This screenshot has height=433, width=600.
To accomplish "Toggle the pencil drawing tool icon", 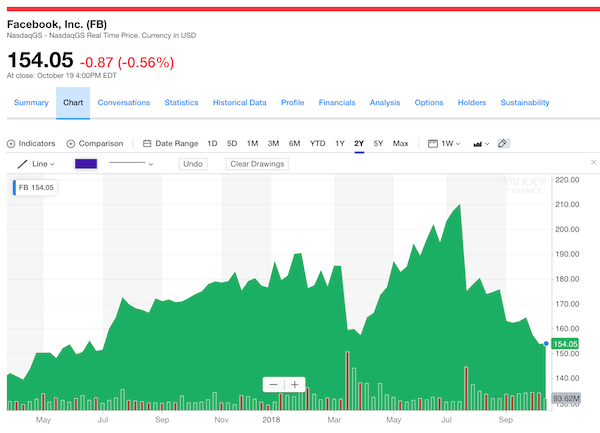I will click(503, 143).
